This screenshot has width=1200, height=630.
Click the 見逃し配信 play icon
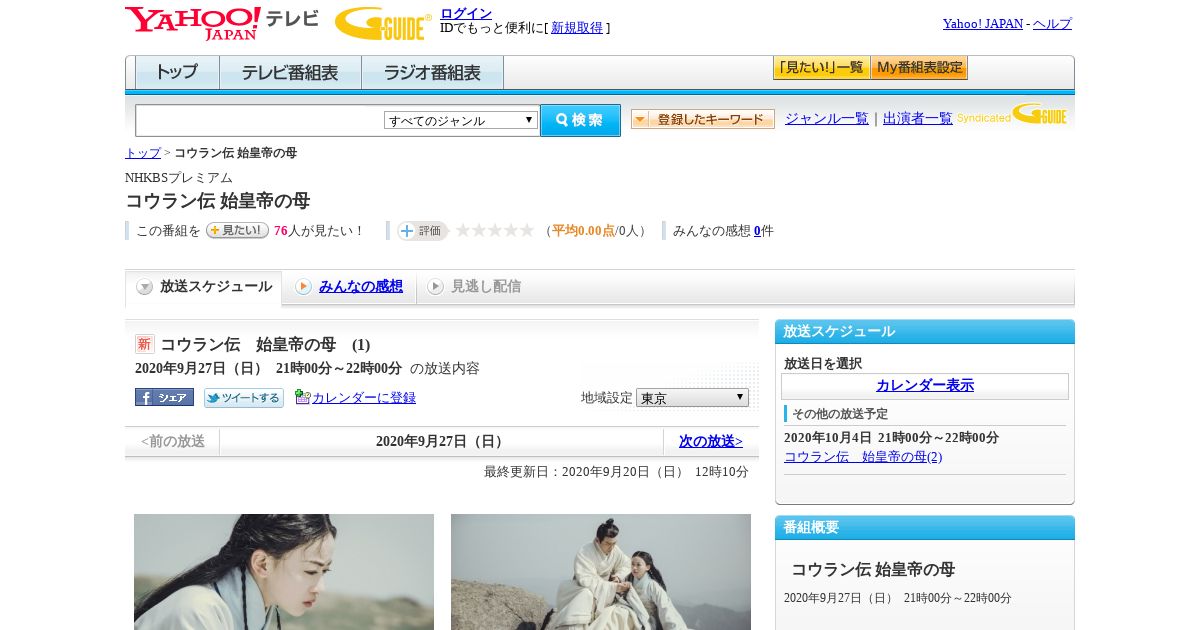435,287
